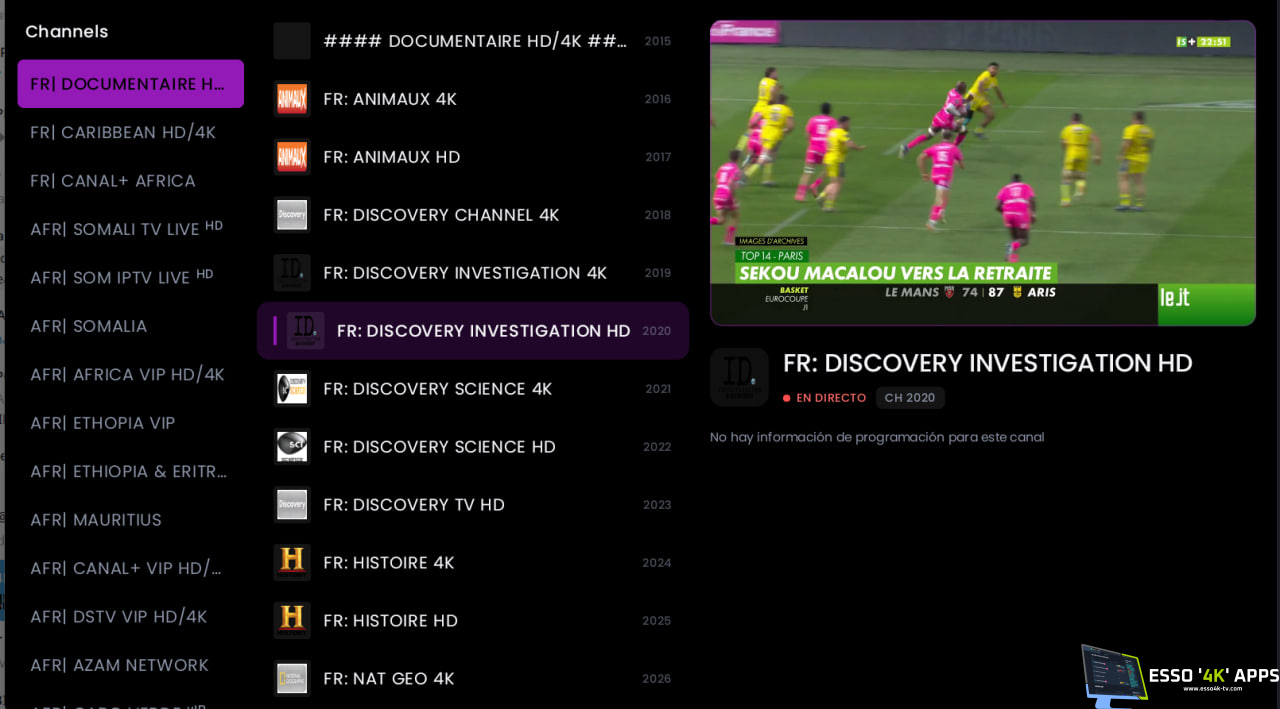1280x709 pixels.
Task: Click the large ID logo in the details panel
Action: point(739,377)
